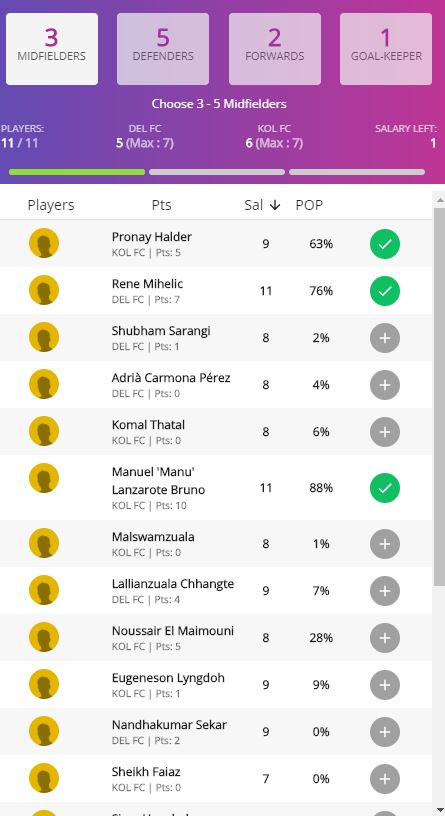This screenshot has height=816, width=445.
Task: Click the green progress bar segment
Action: tap(77, 172)
